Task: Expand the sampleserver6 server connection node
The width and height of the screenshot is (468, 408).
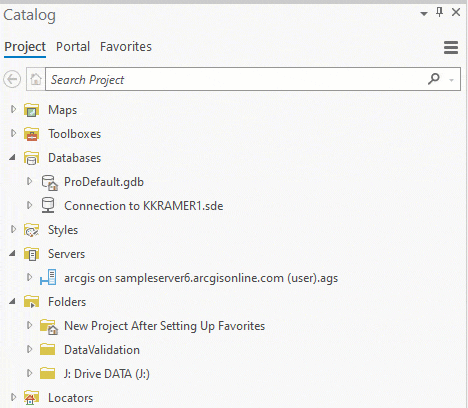Action: (x=29, y=277)
